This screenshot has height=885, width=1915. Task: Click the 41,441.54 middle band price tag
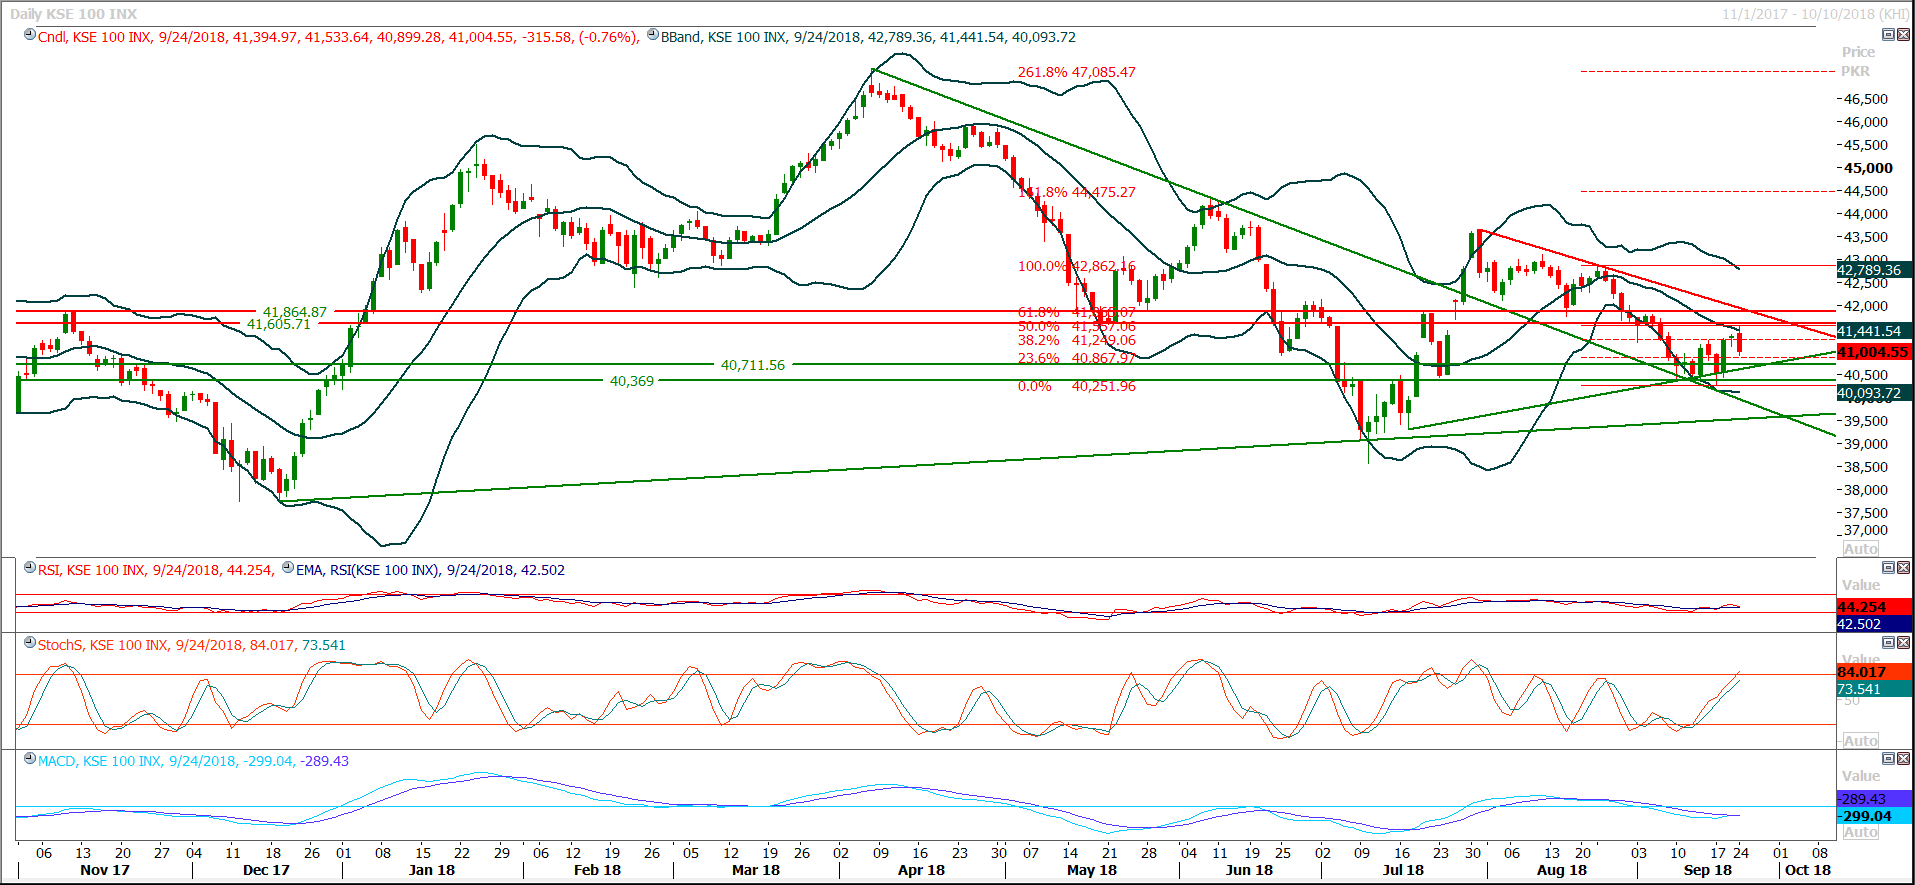click(x=1874, y=331)
